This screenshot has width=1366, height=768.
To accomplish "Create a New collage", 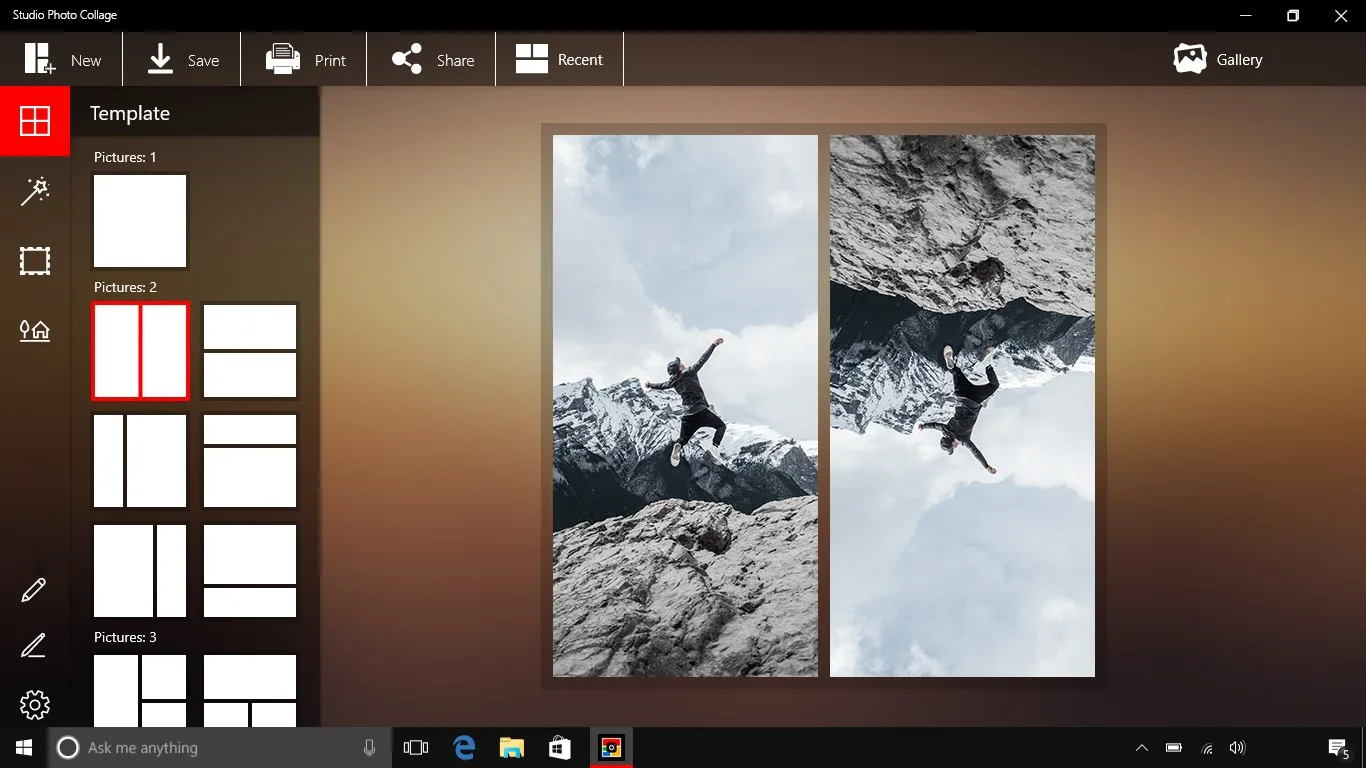I will tap(62, 60).
